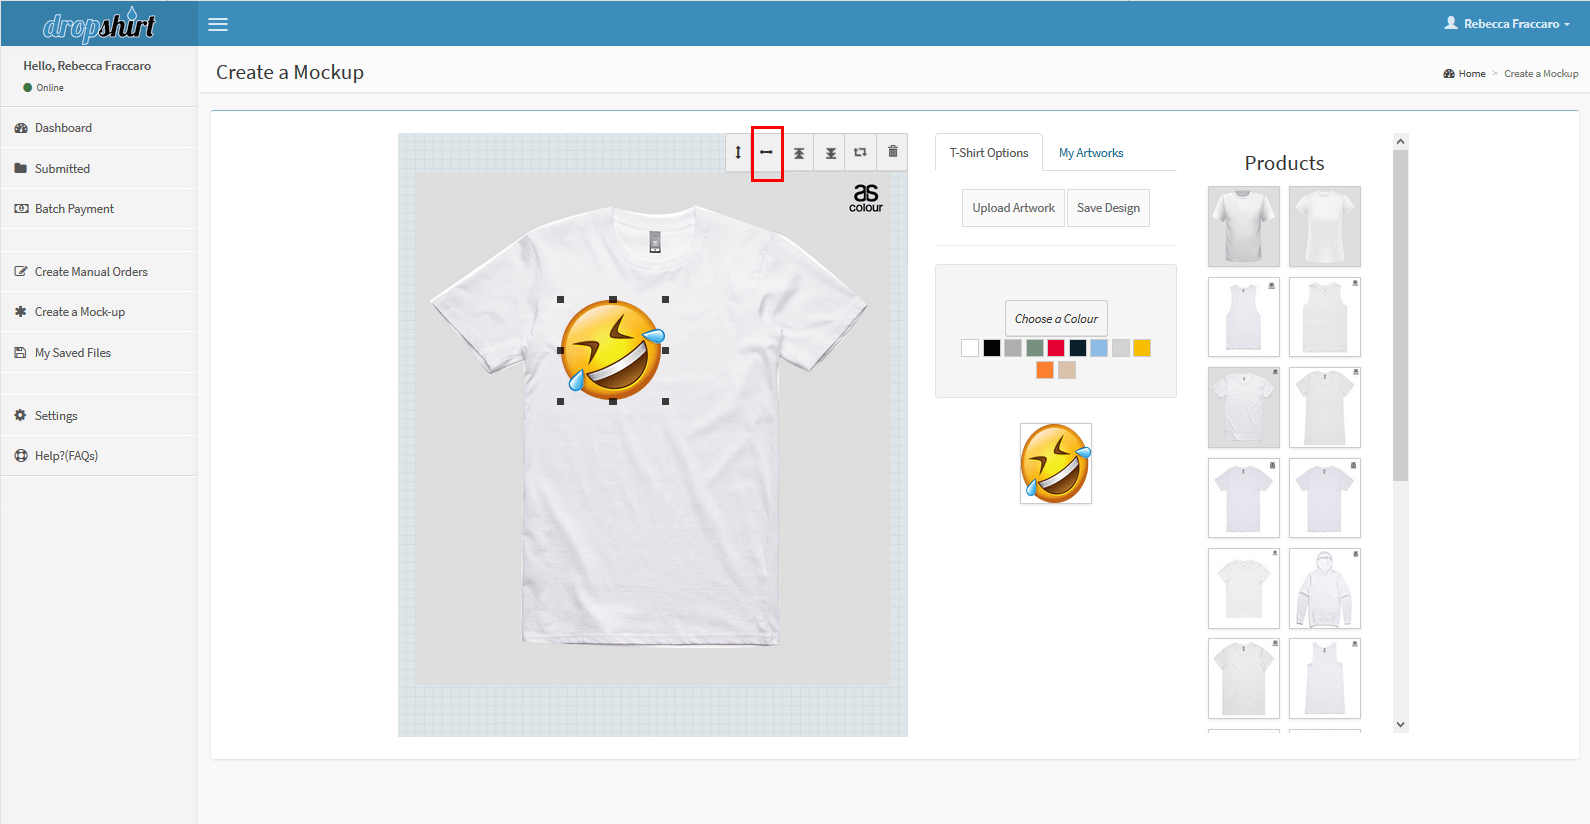Click the Online status text
Viewport: 1590px width, 824px height.
(50, 88)
